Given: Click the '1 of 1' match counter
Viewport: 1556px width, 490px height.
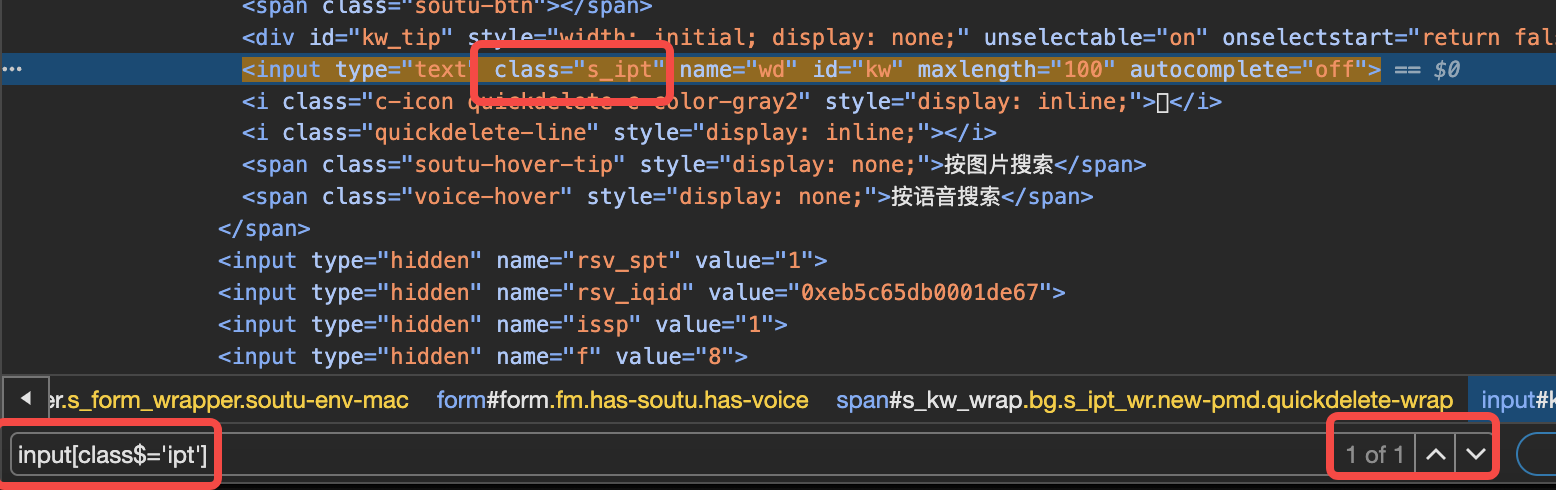Looking at the screenshot, I should click(1375, 456).
